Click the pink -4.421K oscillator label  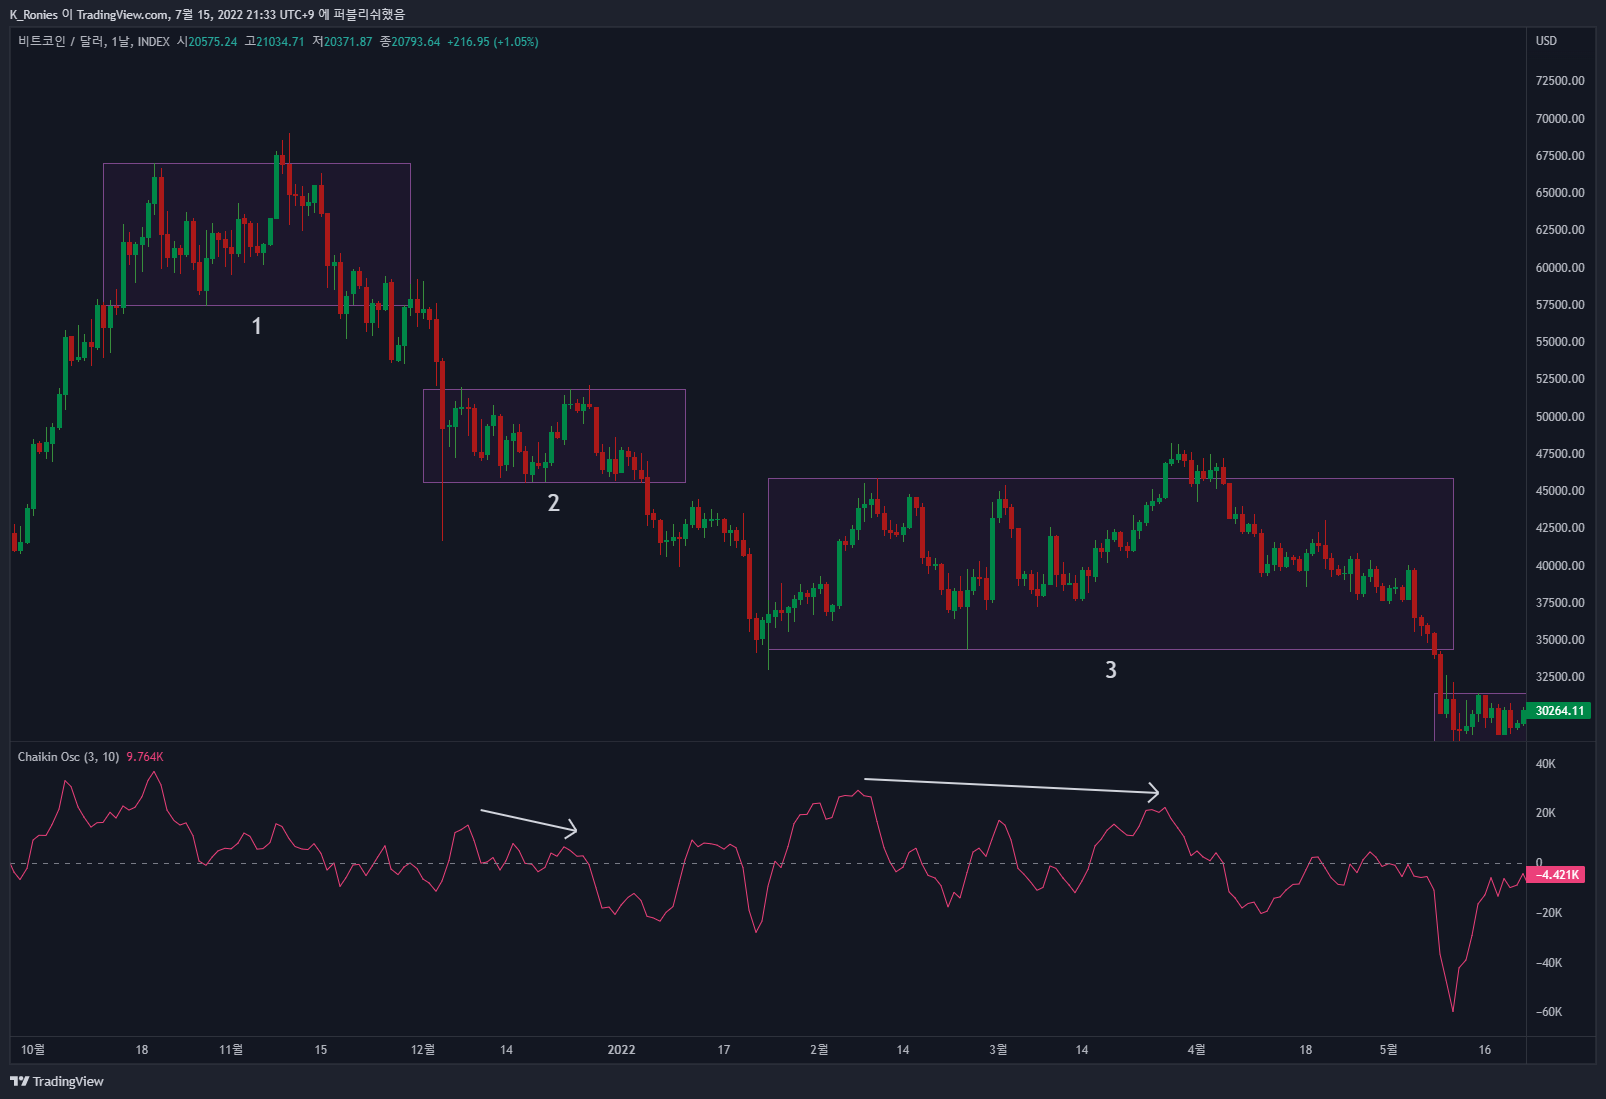point(1558,875)
